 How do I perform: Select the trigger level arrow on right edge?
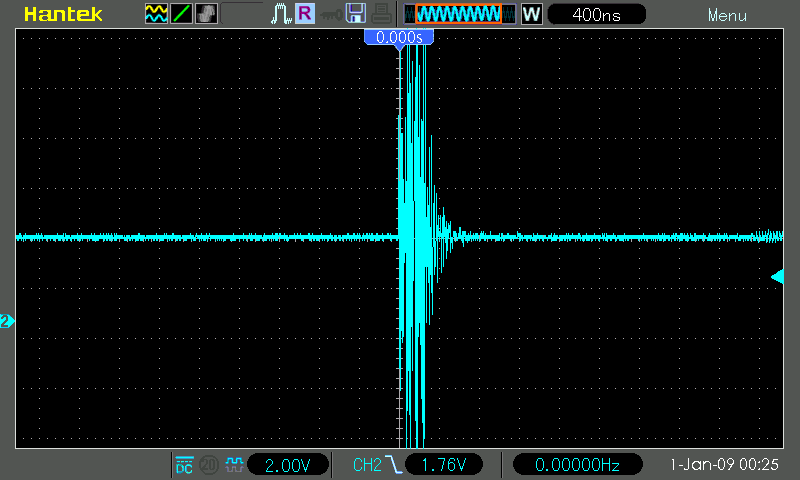777,277
